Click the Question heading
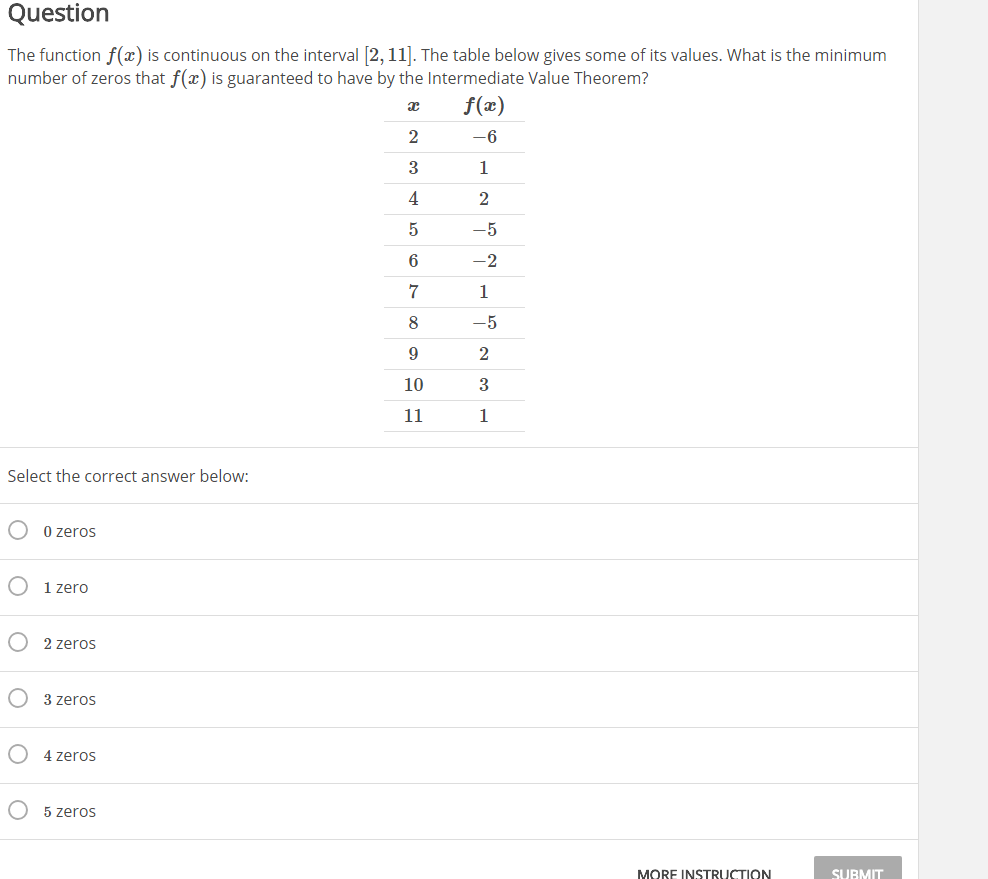988x879 pixels. 55,14
